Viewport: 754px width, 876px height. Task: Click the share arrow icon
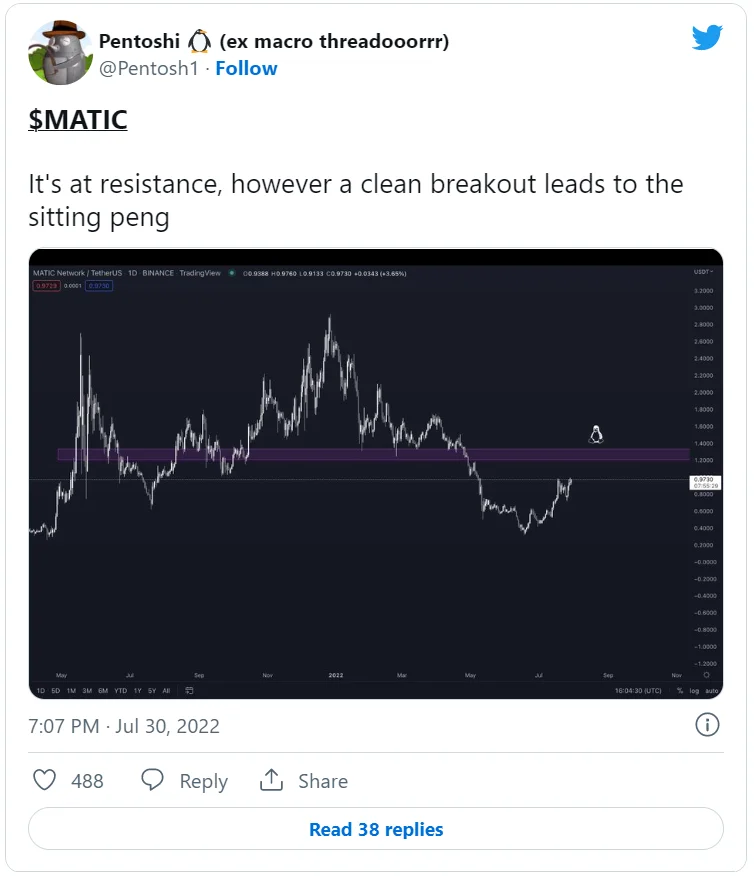click(x=270, y=780)
